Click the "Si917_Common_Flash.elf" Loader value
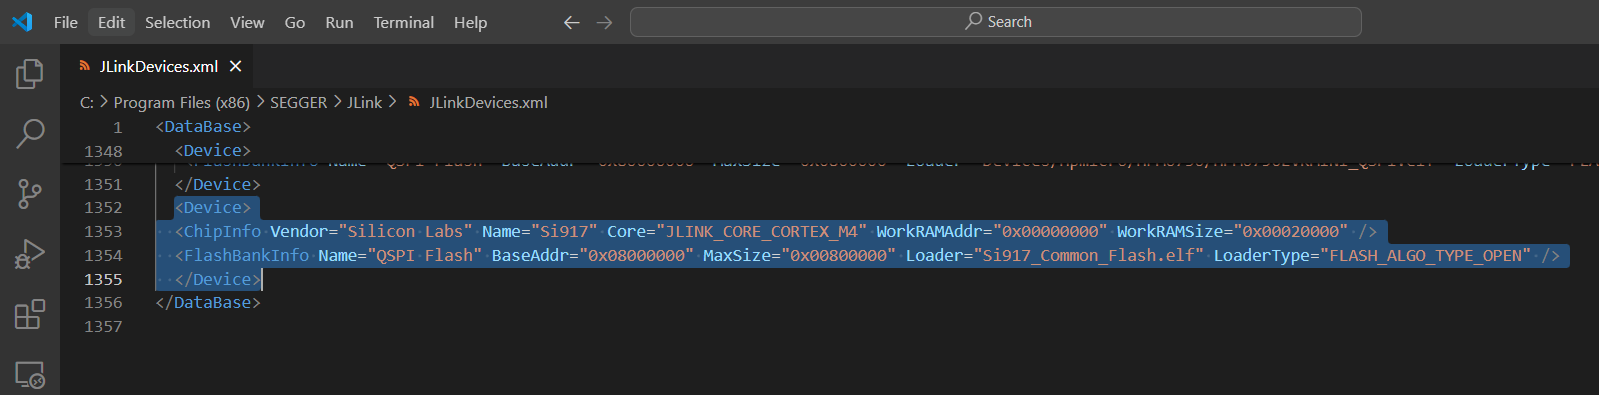The height and width of the screenshot is (395, 1599). tap(1088, 255)
